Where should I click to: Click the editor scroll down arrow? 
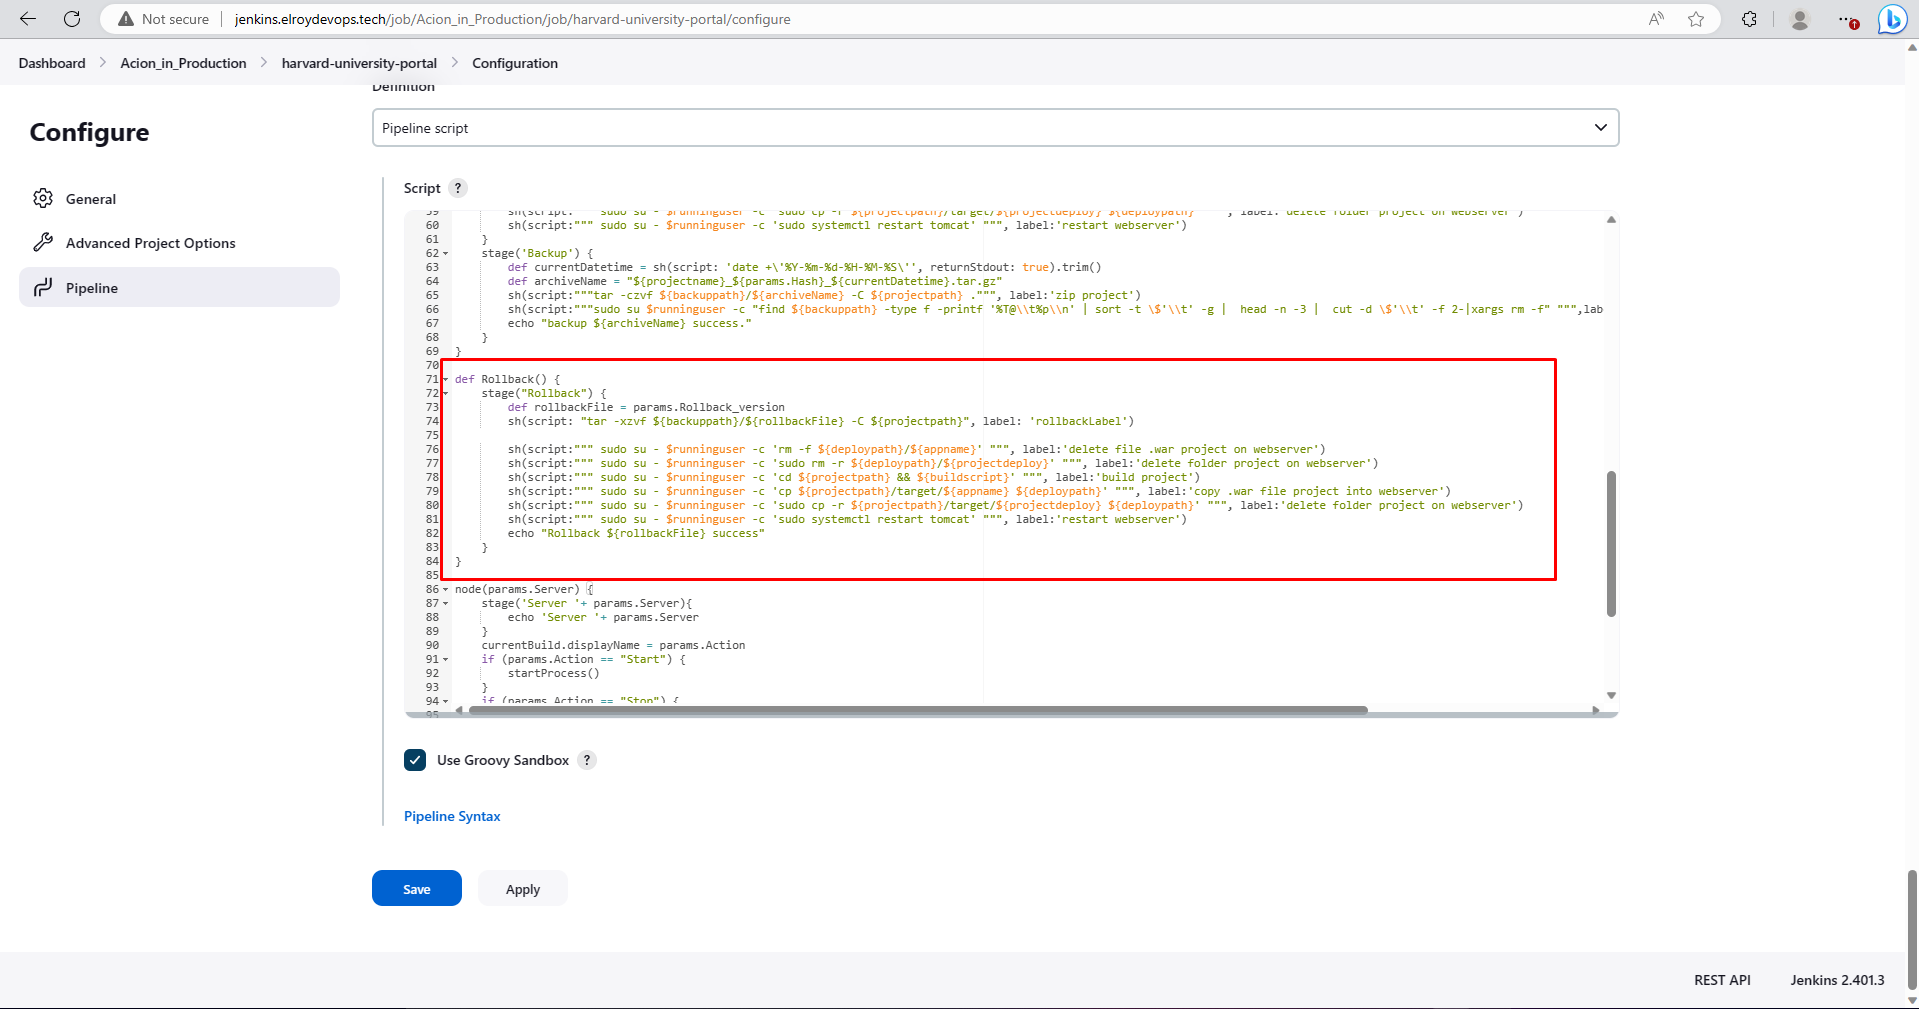[x=1611, y=695]
